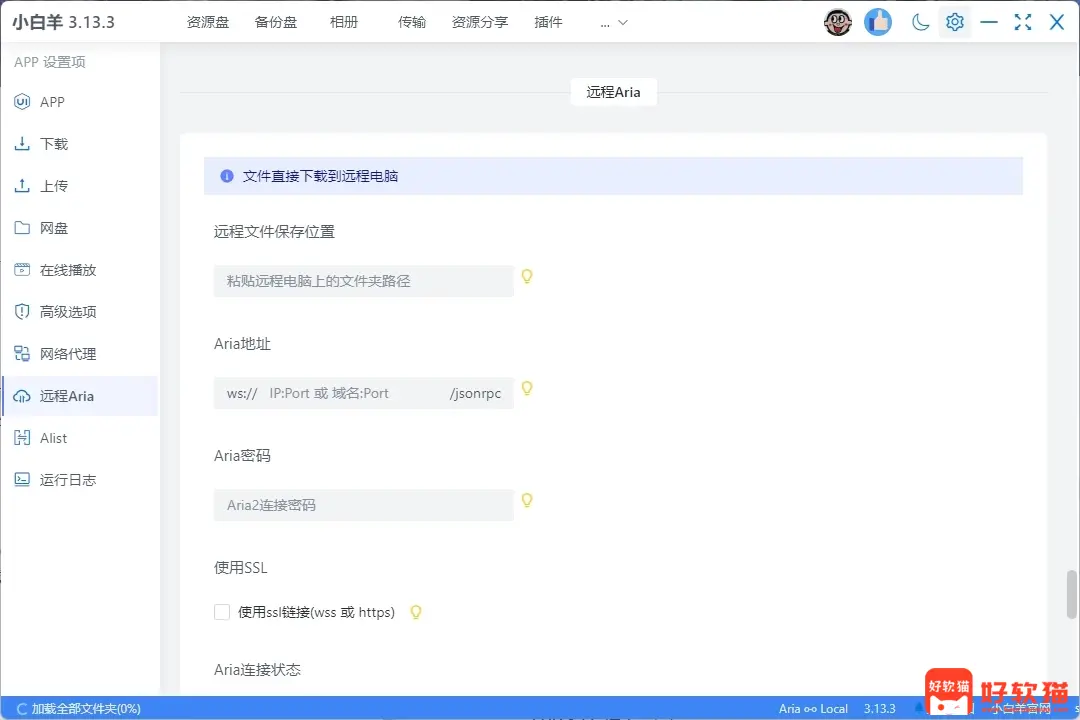Open the 运行日志 log icon
The image size is (1080, 720).
coord(22,480)
